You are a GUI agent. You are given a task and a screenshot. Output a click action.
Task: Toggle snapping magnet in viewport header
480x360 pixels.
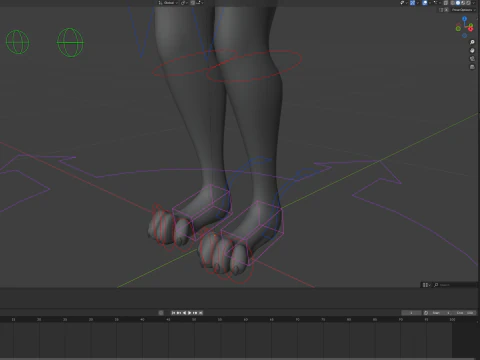coord(193,3)
